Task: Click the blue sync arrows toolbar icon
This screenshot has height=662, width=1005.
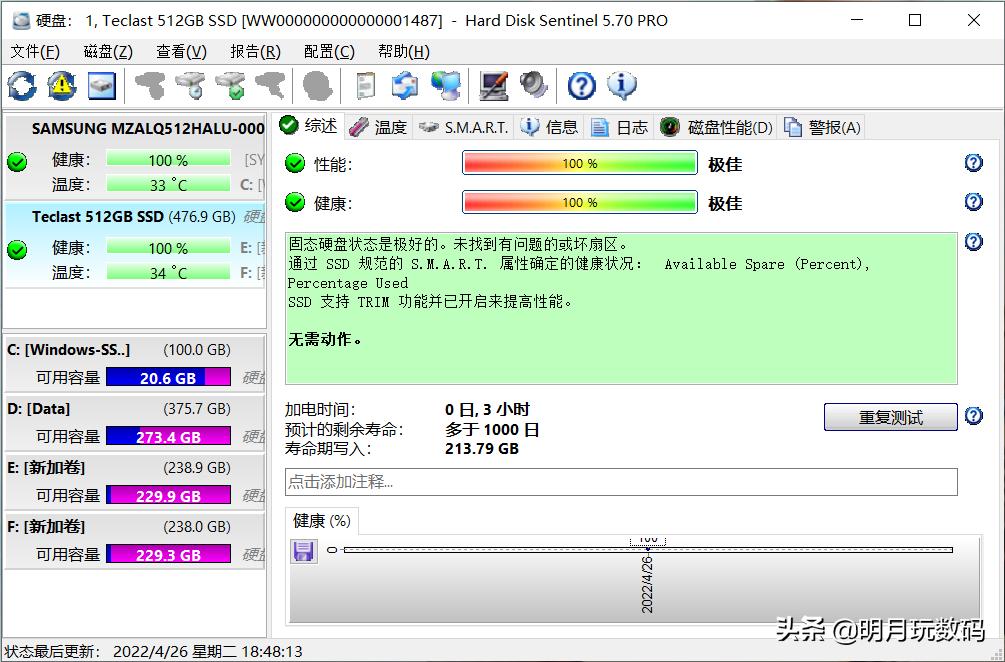Action: coord(405,85)
